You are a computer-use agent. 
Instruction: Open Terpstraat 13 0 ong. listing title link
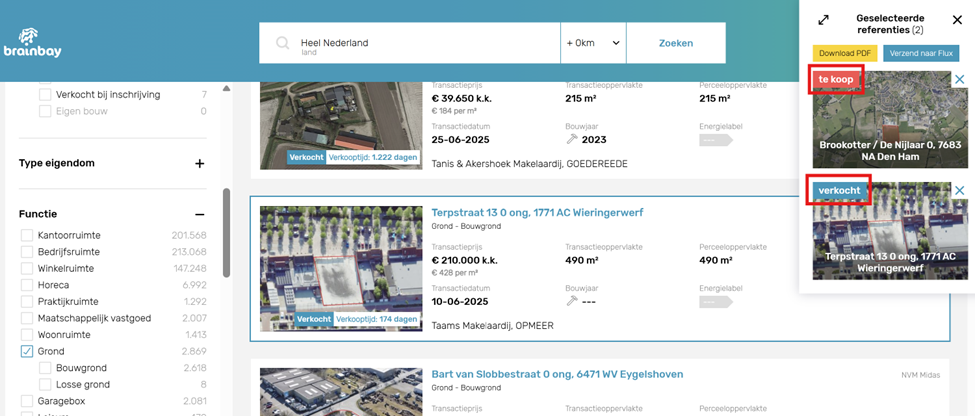pyautogui.click(x=537, y=213)
